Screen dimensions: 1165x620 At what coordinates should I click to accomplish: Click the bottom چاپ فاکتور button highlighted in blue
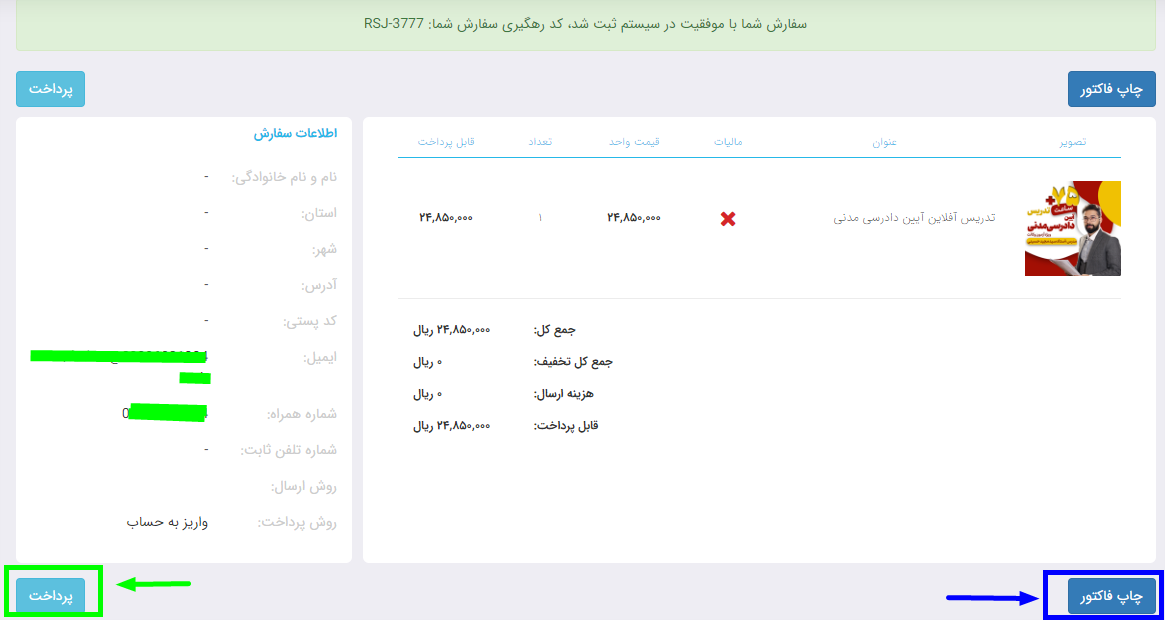click(x=1111, y=595)
